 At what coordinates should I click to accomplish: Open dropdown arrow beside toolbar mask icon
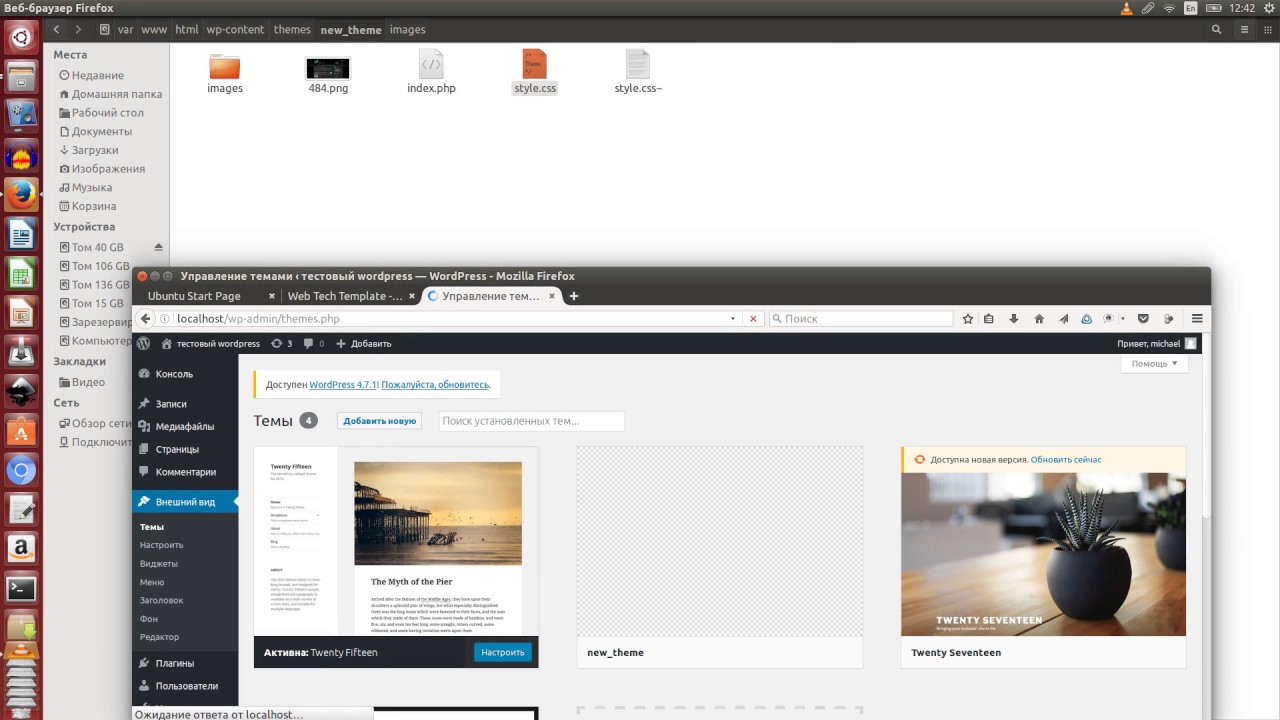click(x=1123, y=319)
